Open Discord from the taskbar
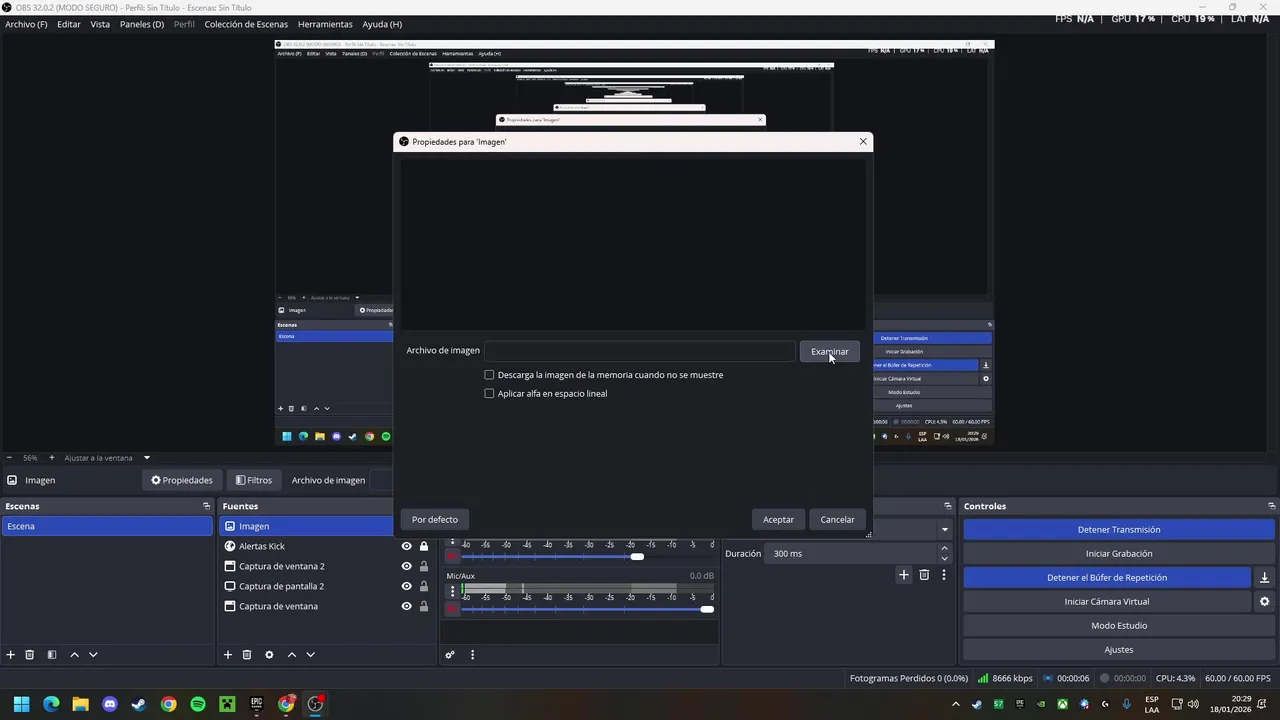The width and height of the screenshot is (1280, 720). (x=110, y=704)
